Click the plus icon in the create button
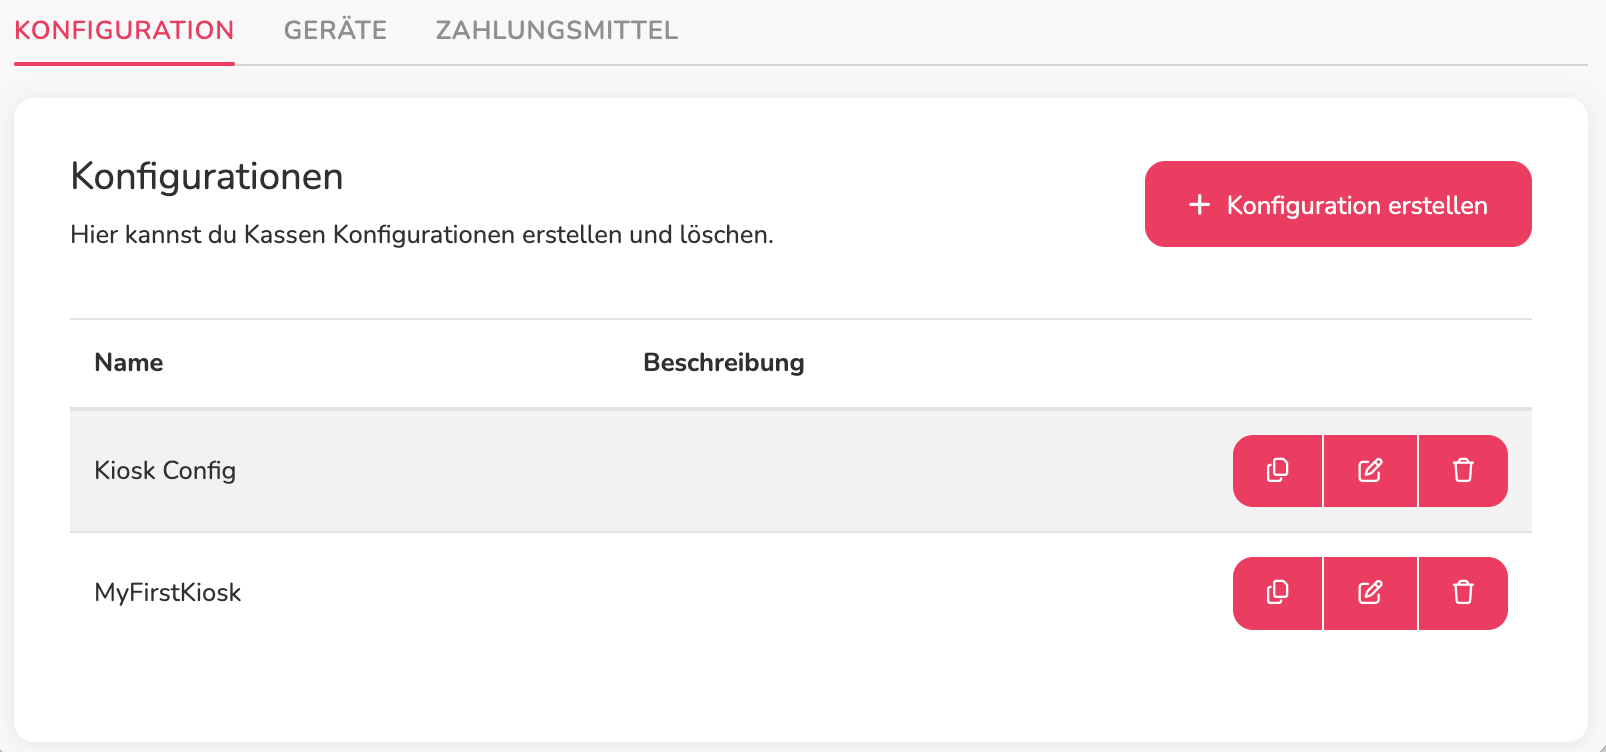The image size is (1606, 752). 1199,205
